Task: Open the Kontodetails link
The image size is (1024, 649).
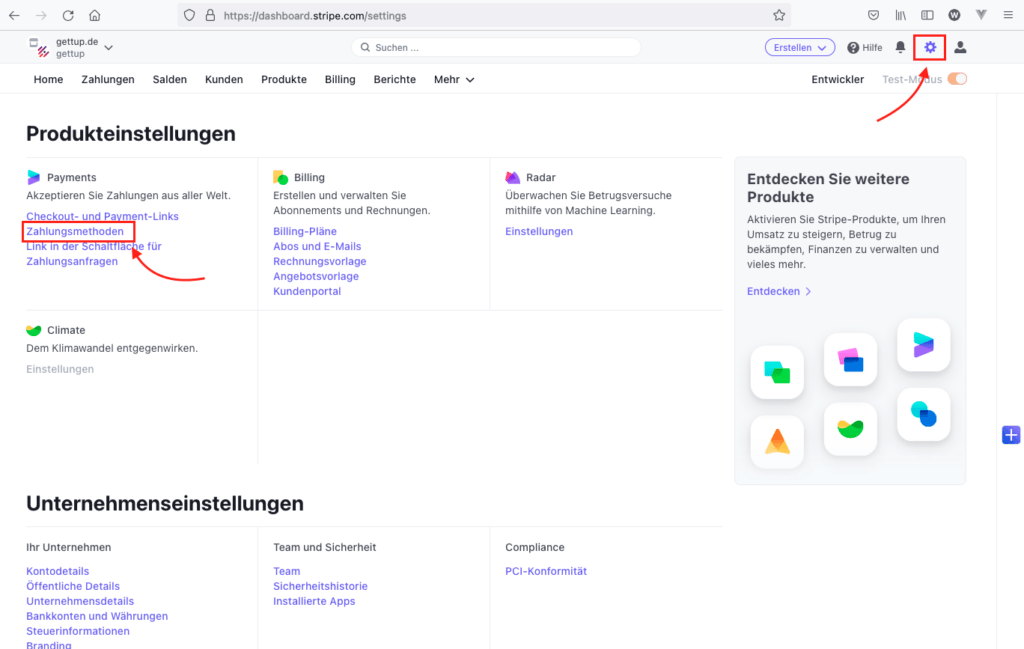Action: pyautogui.click(x=57, y=571)
